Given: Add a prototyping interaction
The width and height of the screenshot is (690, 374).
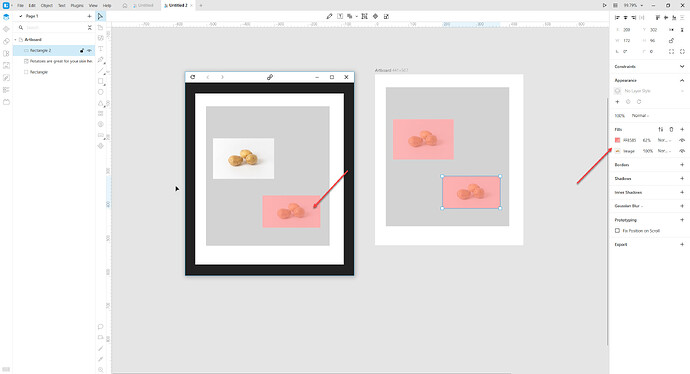Looking at the screenshot, I should pyautogui.click(x=682, y=220).
